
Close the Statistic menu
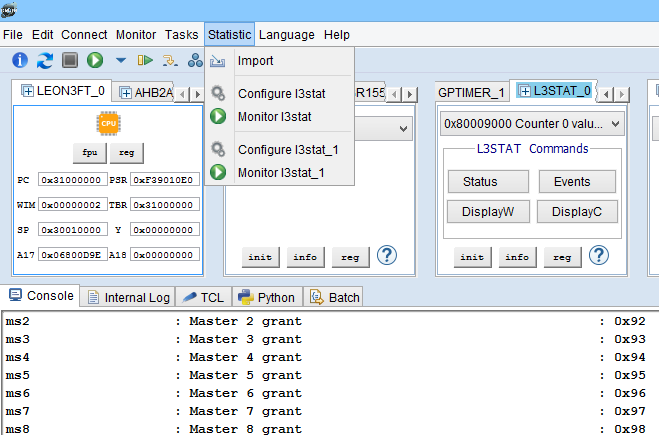(229, 34)
